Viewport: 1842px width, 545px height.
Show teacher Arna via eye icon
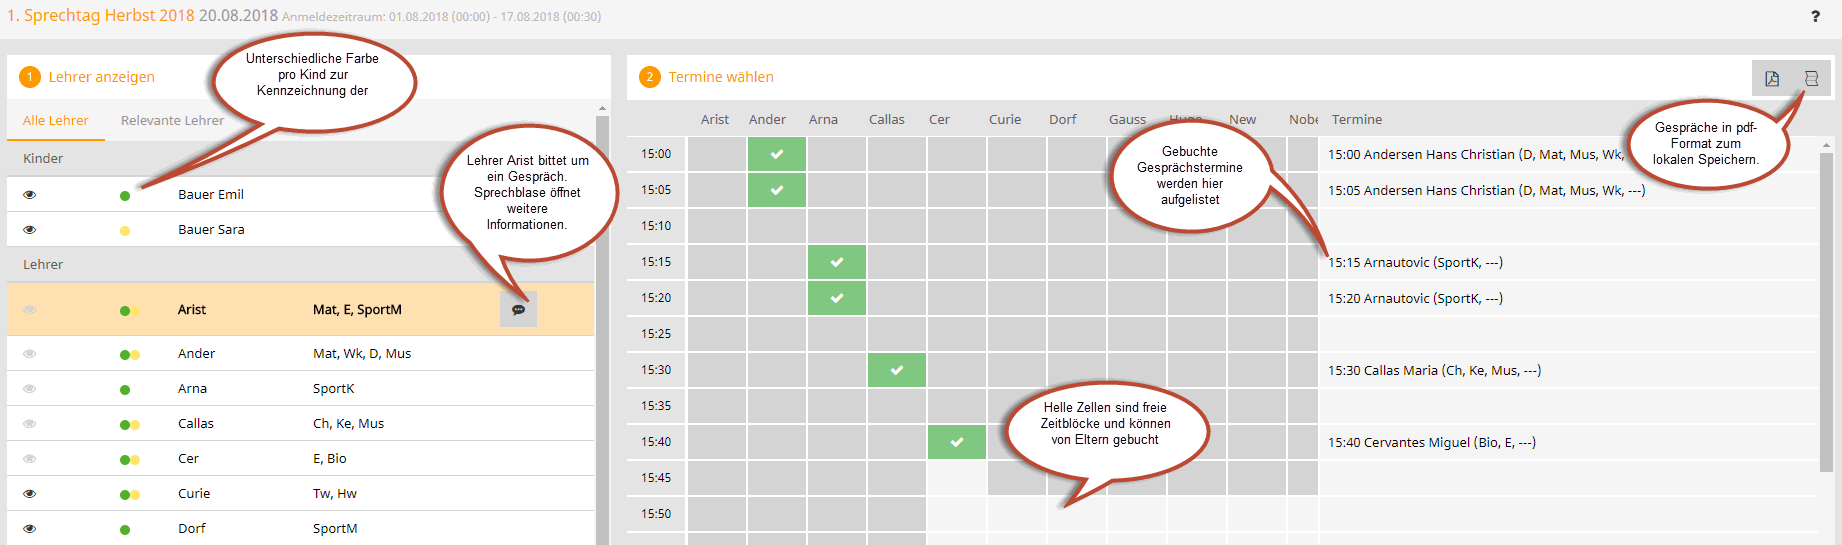[29, 389]
